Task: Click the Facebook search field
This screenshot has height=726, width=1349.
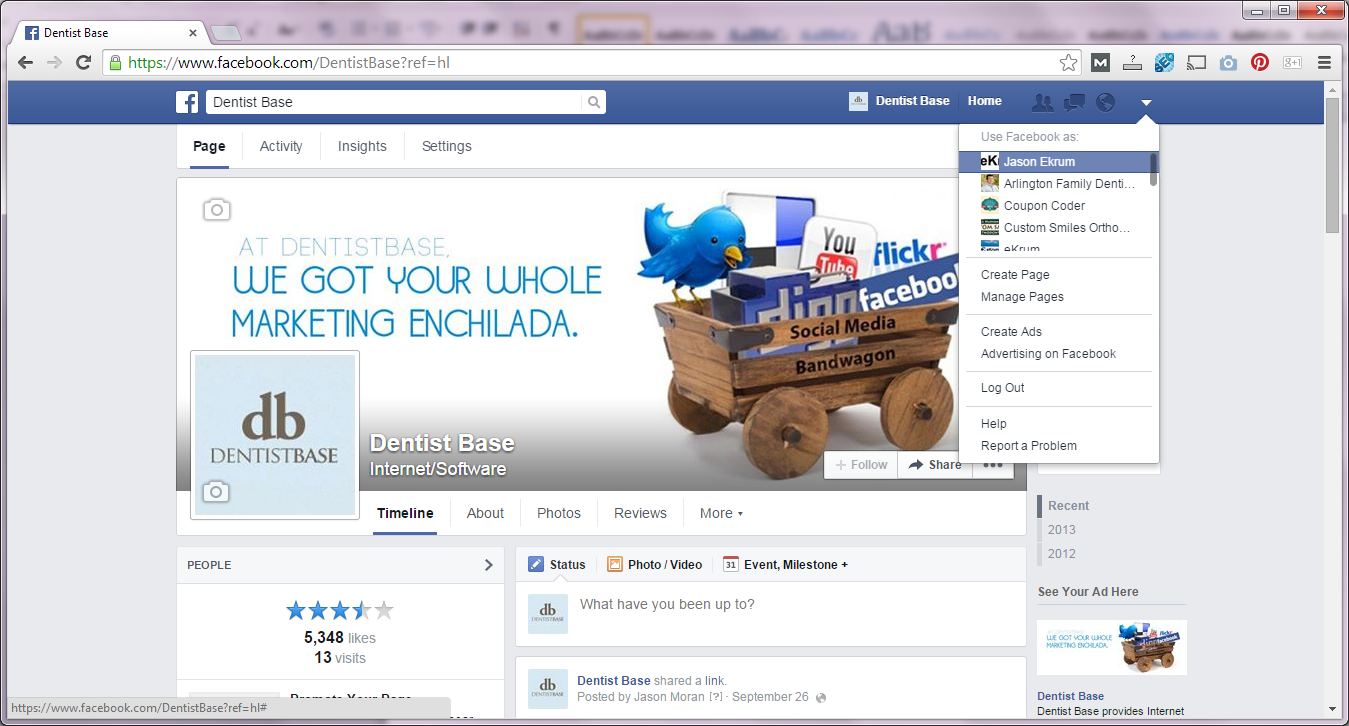Action: pyautogui.click(x=395, y=102)
